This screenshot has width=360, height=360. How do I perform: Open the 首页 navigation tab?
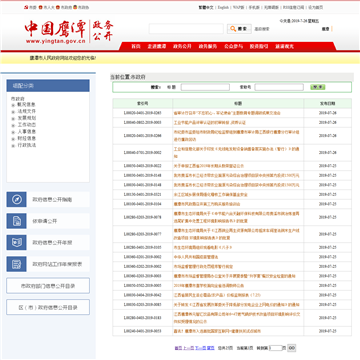pos(136,46)
